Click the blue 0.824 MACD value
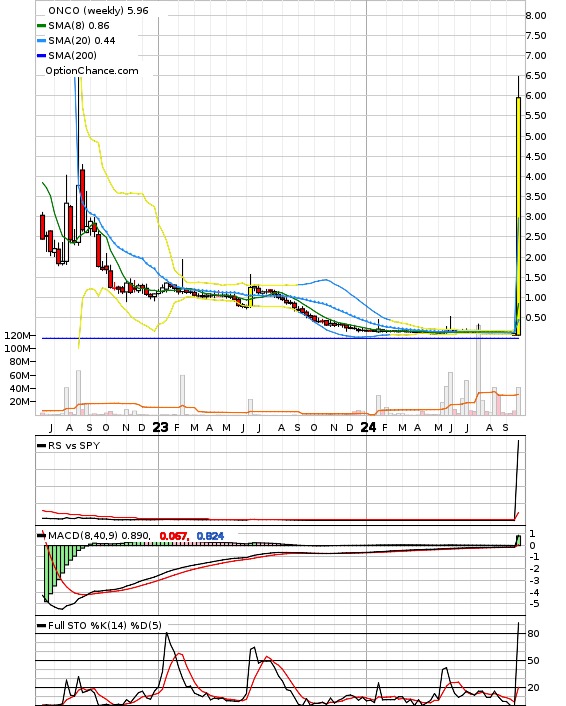The height and width of the screenshot is (706, 566). click(210, 536)
